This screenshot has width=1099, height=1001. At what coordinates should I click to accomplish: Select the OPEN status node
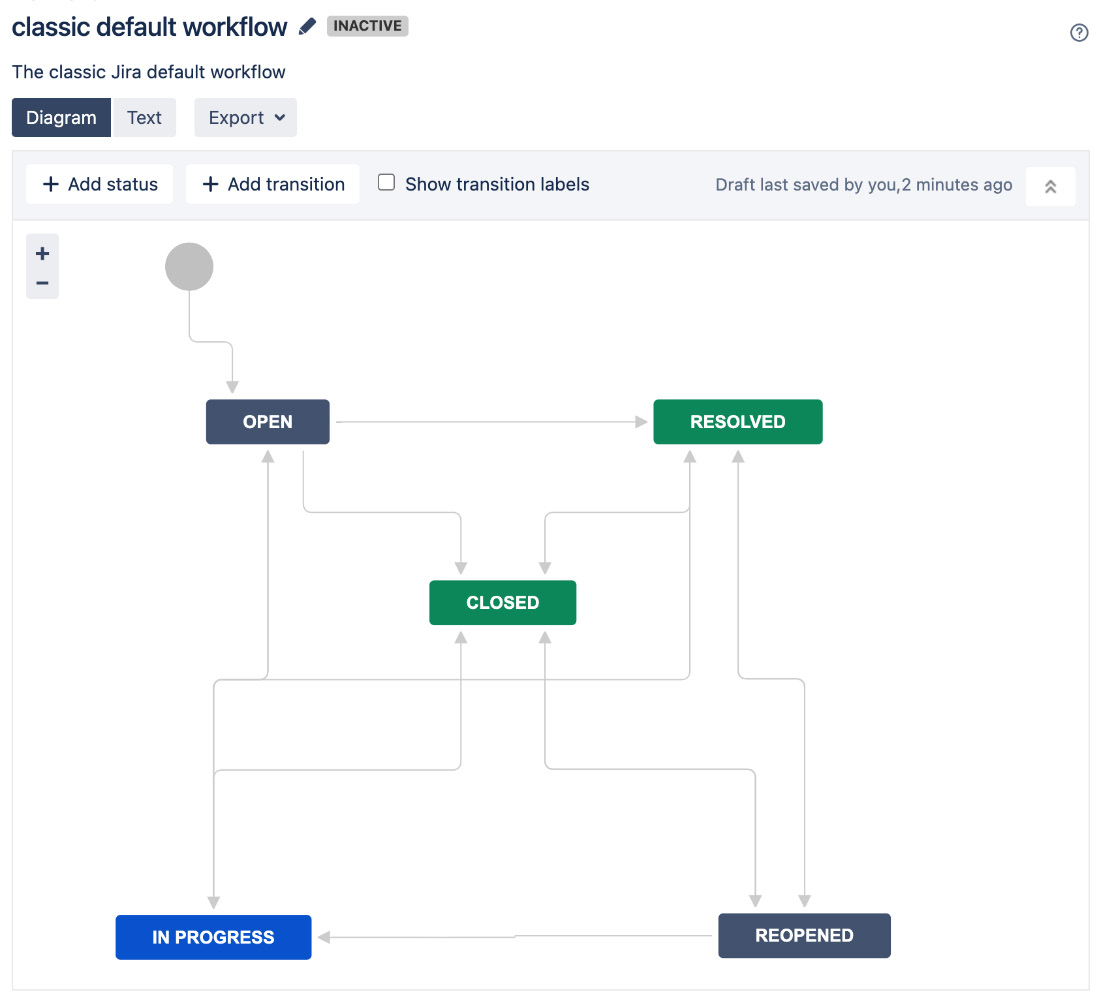(x=268, y=421)
